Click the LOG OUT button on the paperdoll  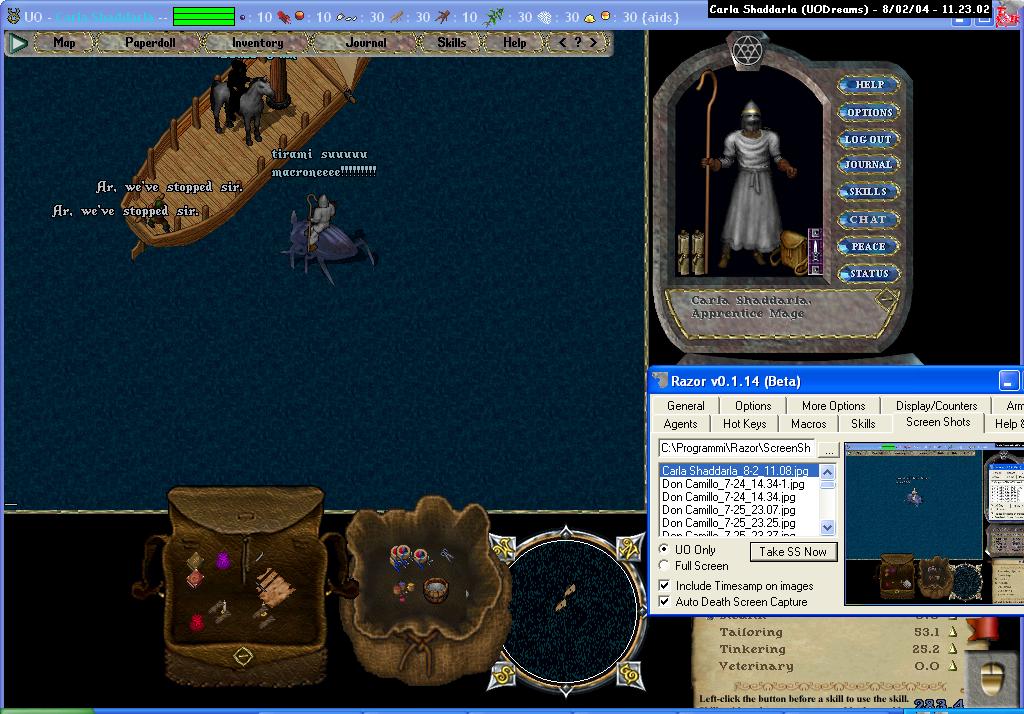(868, 139)
